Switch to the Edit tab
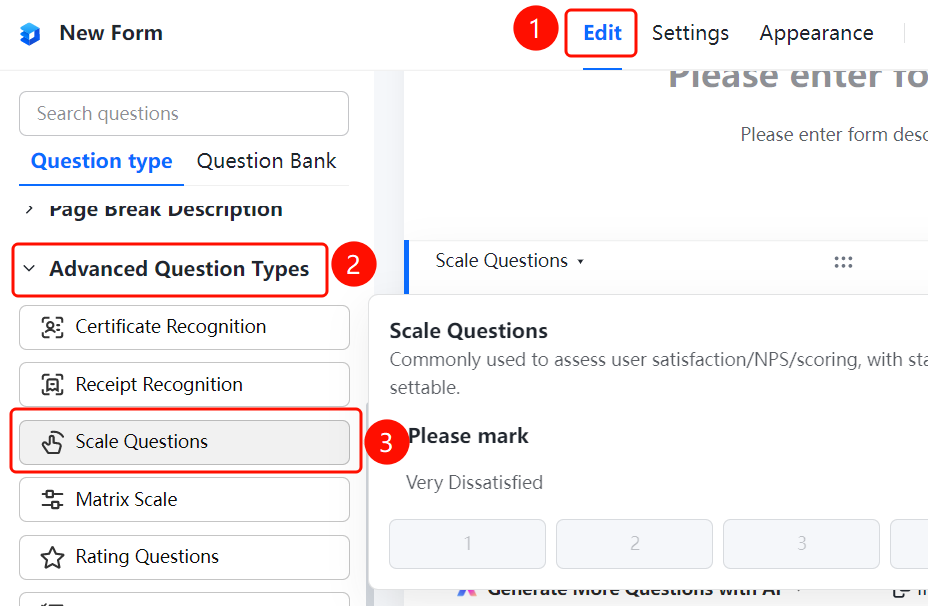This screenshot has height=606, width=928. tap(602, 33)
